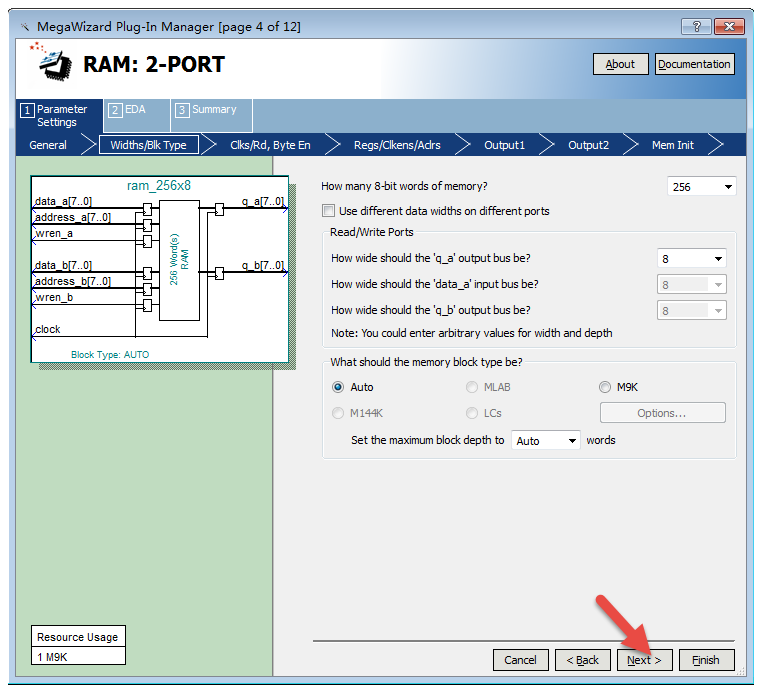Click the q_b[7..0] output label
Viewport: 762px width, 693px height.
click(263, 265)
